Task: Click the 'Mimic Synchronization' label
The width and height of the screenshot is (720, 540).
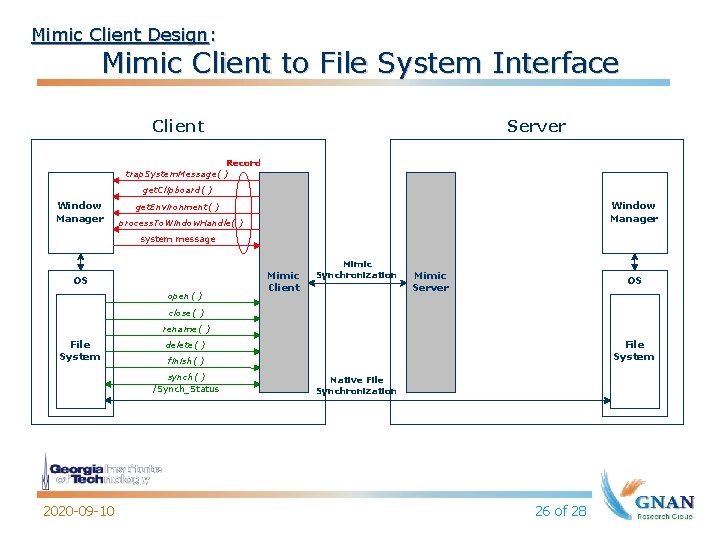Action: pos(356,270)
